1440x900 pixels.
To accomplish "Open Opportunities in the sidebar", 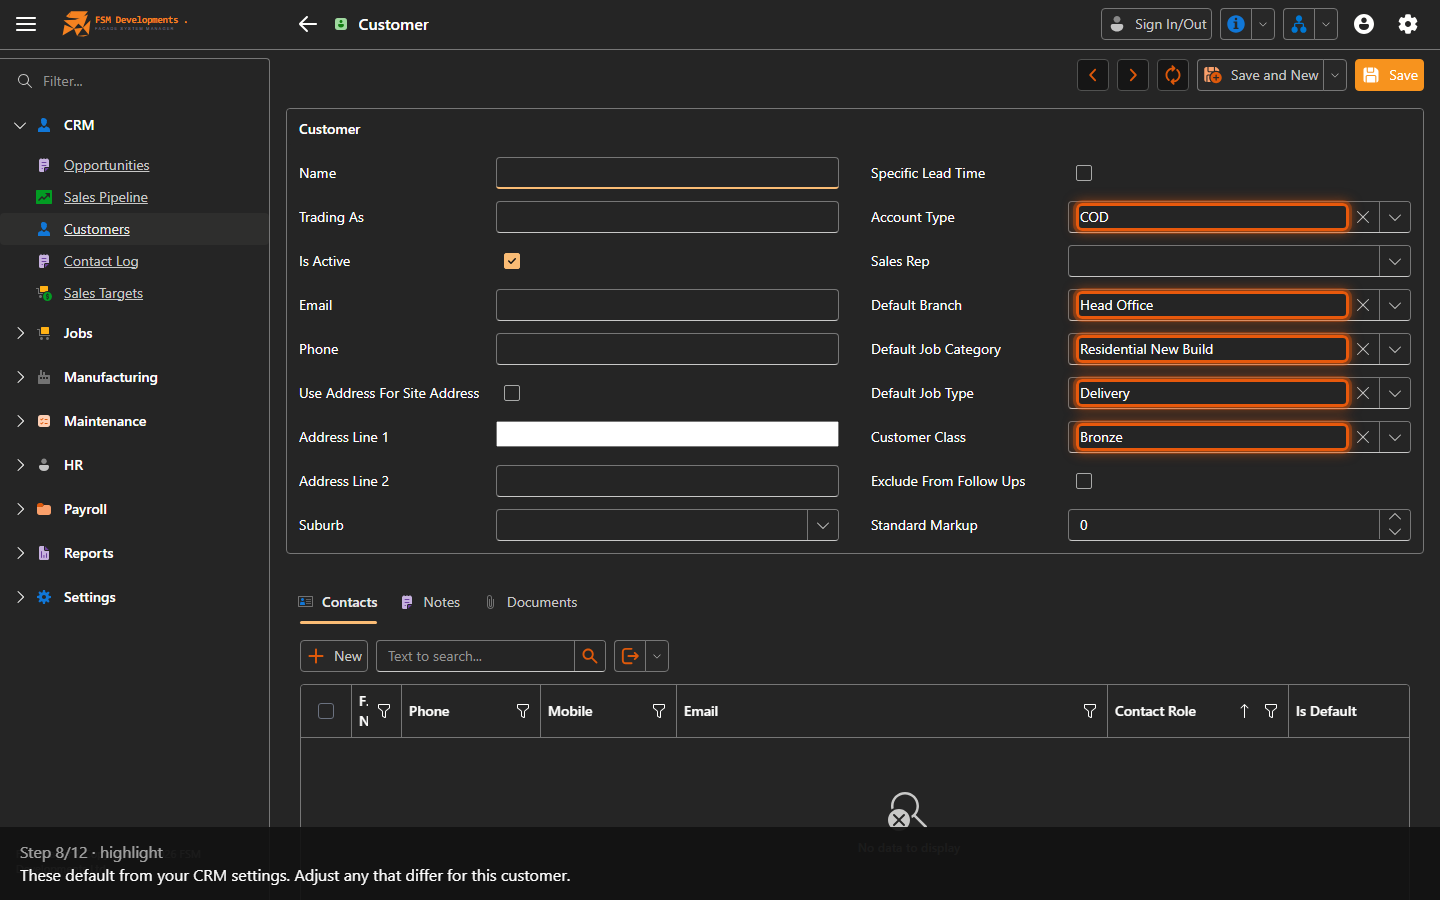I will [106, 165].
